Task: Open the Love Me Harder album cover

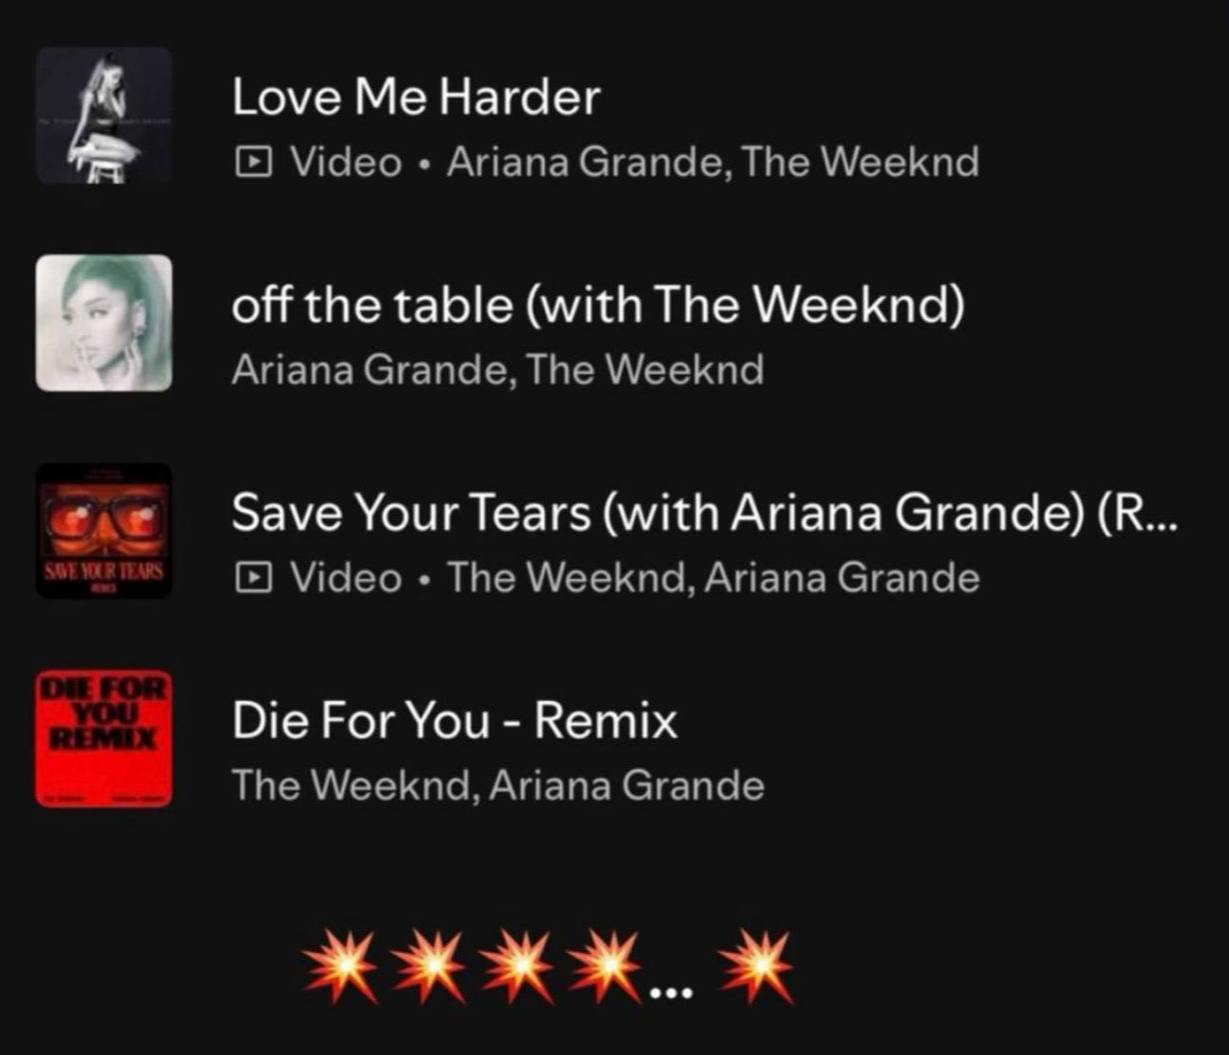Action: pos(104,115)
